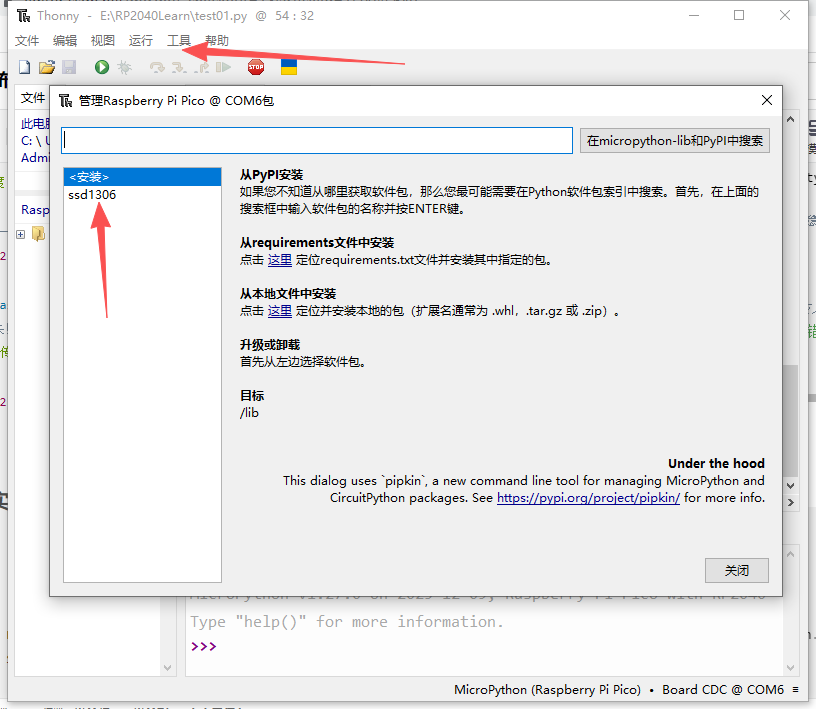Open the 编辑 menu
The width and height of the screenshot is (816, 709).
65,41
